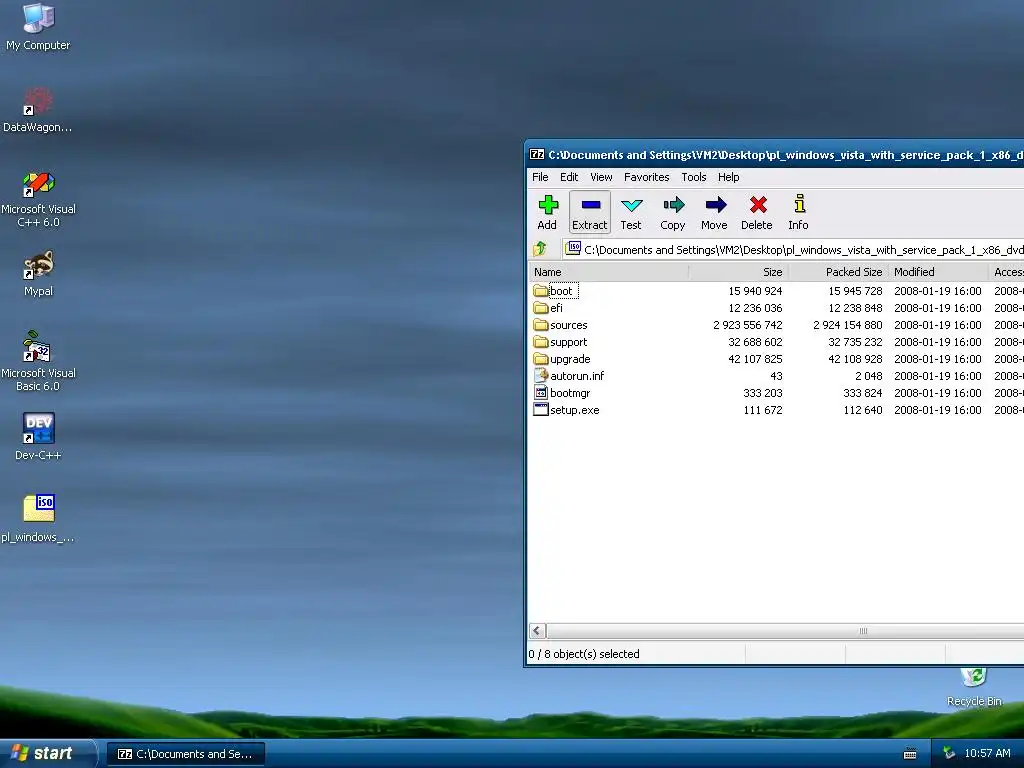
Task: Open the Edit menu
Action: click(569, 177)
